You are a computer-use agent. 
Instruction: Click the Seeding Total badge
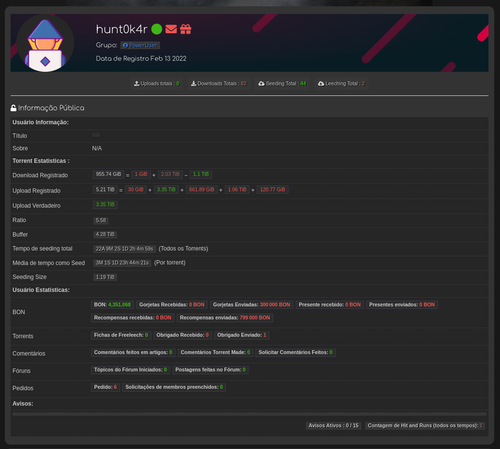pyautogui.click(x=282, y=84)
